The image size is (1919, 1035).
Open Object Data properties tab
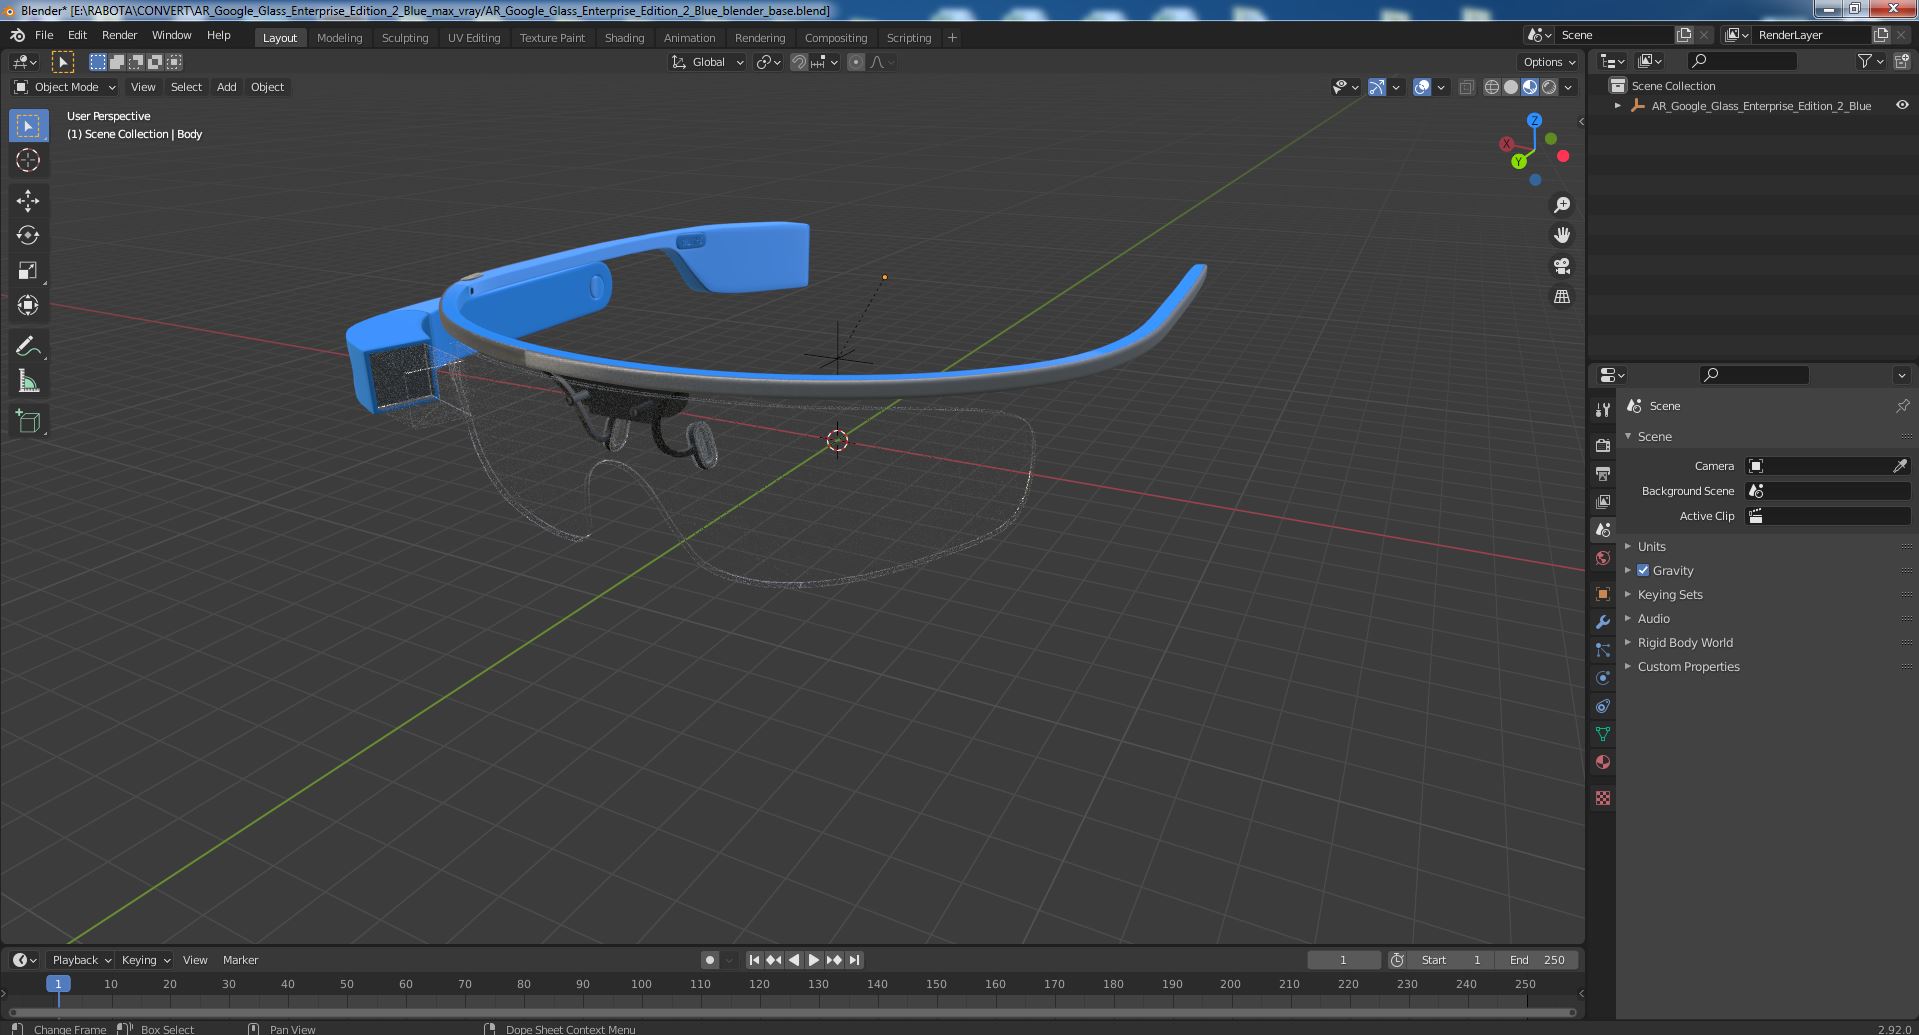pos(1603,734)
